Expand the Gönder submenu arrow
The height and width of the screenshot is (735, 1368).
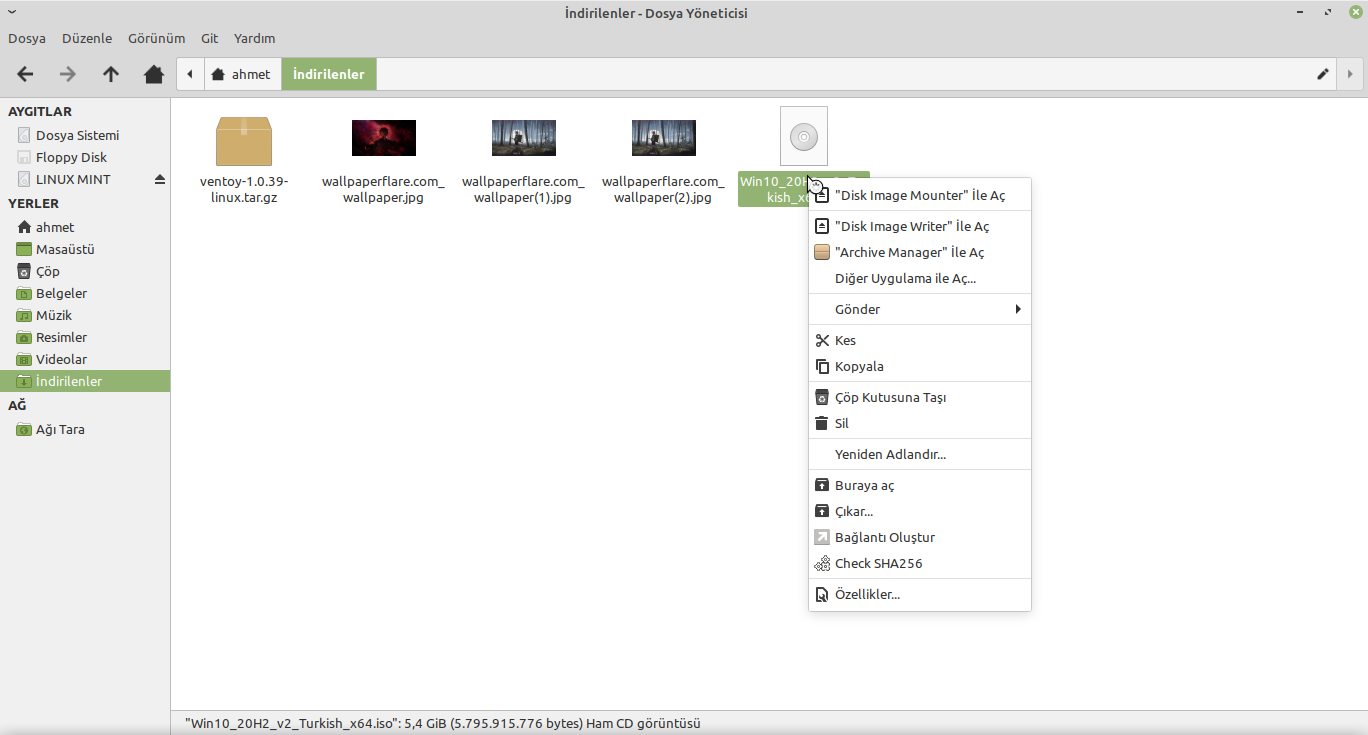[1018, 310]
